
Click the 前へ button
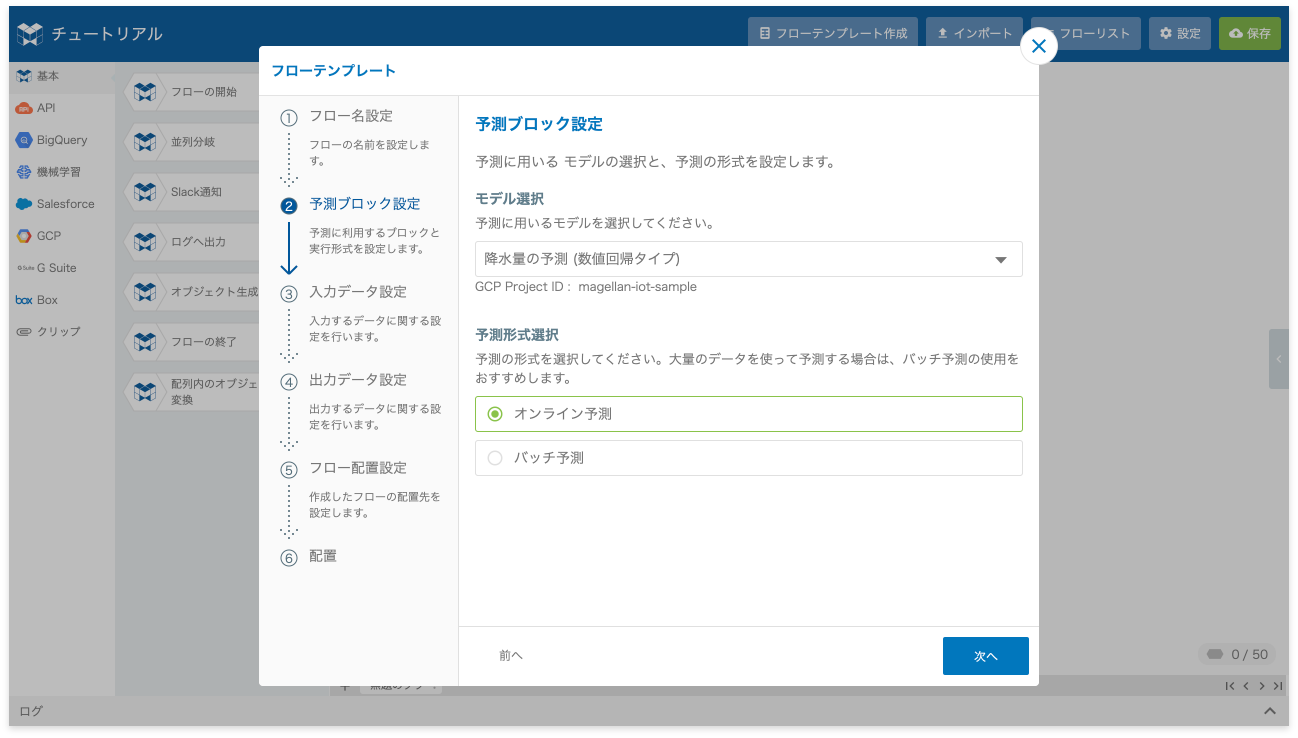click(511, 656)
